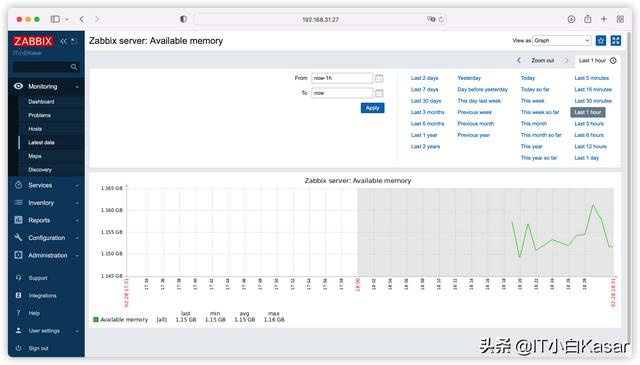Click the Zoom out button
Image resolution: width=640 pixels, height=365 pixels.
point(542,60)
